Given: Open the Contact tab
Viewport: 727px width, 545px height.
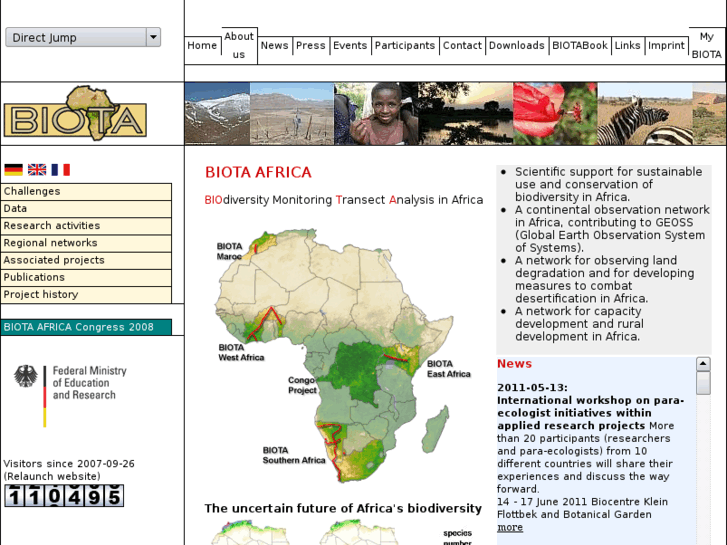Looking at the screenshot, I should (462, 45).
